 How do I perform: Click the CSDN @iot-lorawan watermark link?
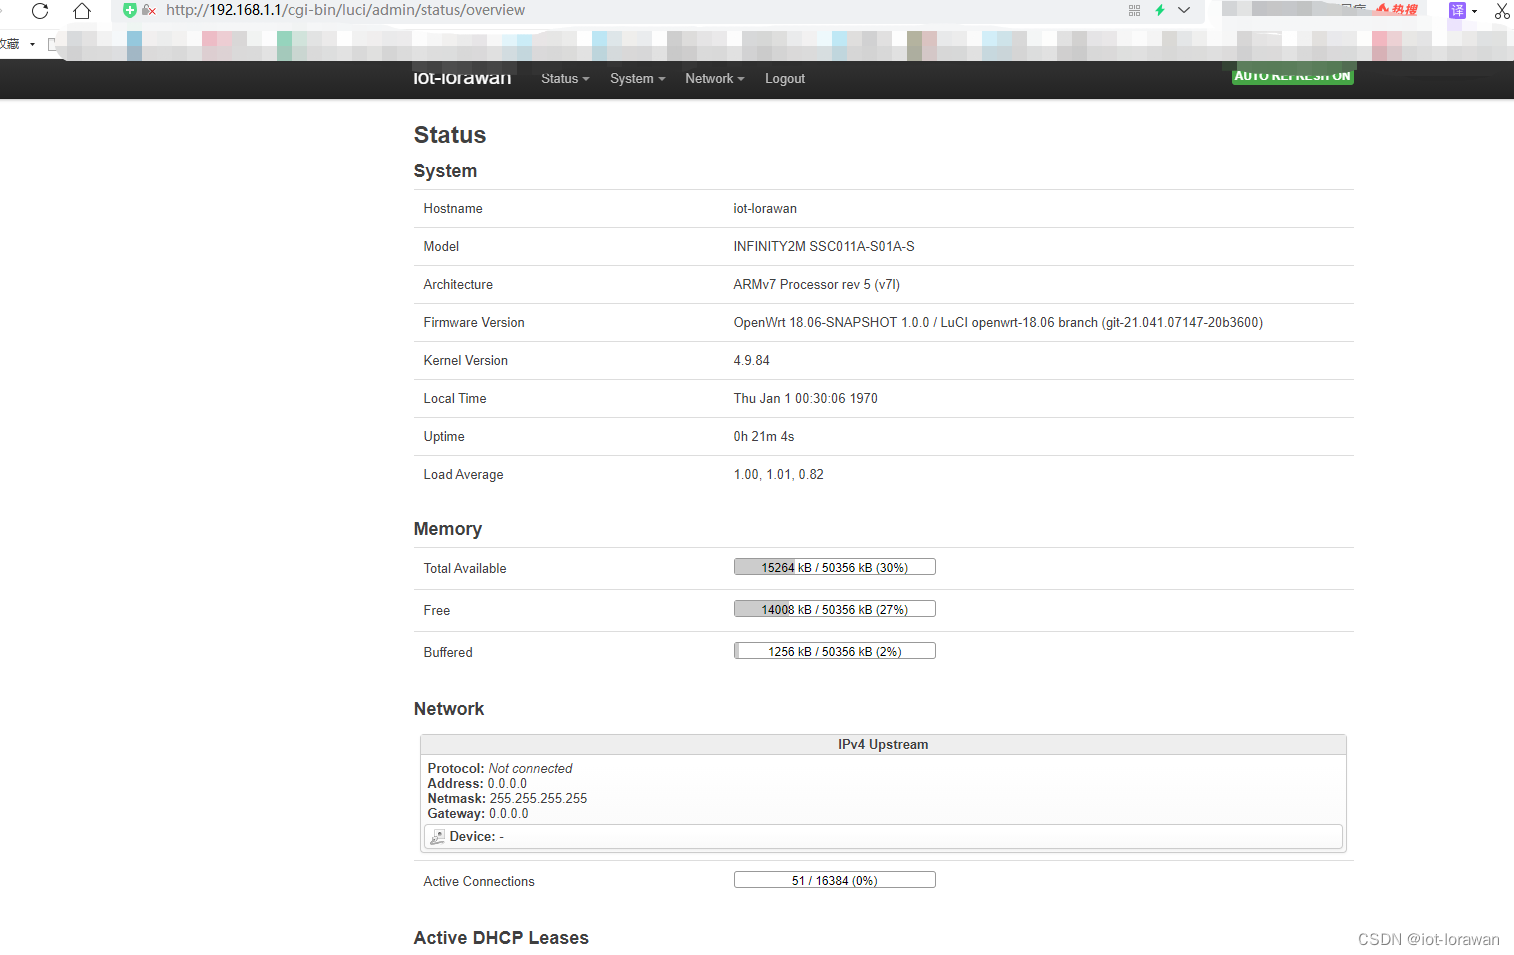(1428, 939)
